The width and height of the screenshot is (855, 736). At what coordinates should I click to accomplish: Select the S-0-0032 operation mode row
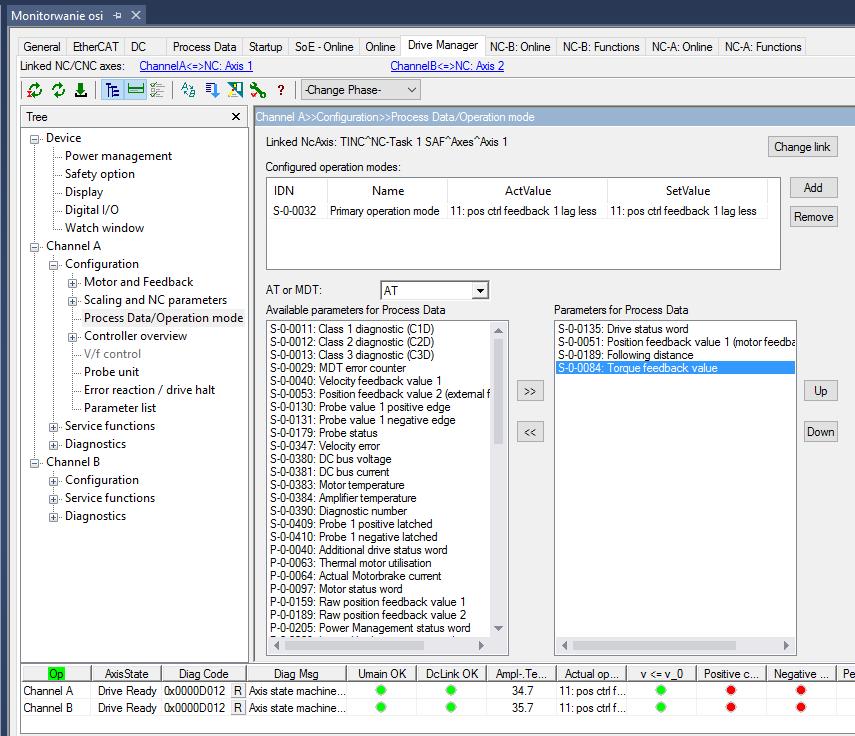[517, 211]
